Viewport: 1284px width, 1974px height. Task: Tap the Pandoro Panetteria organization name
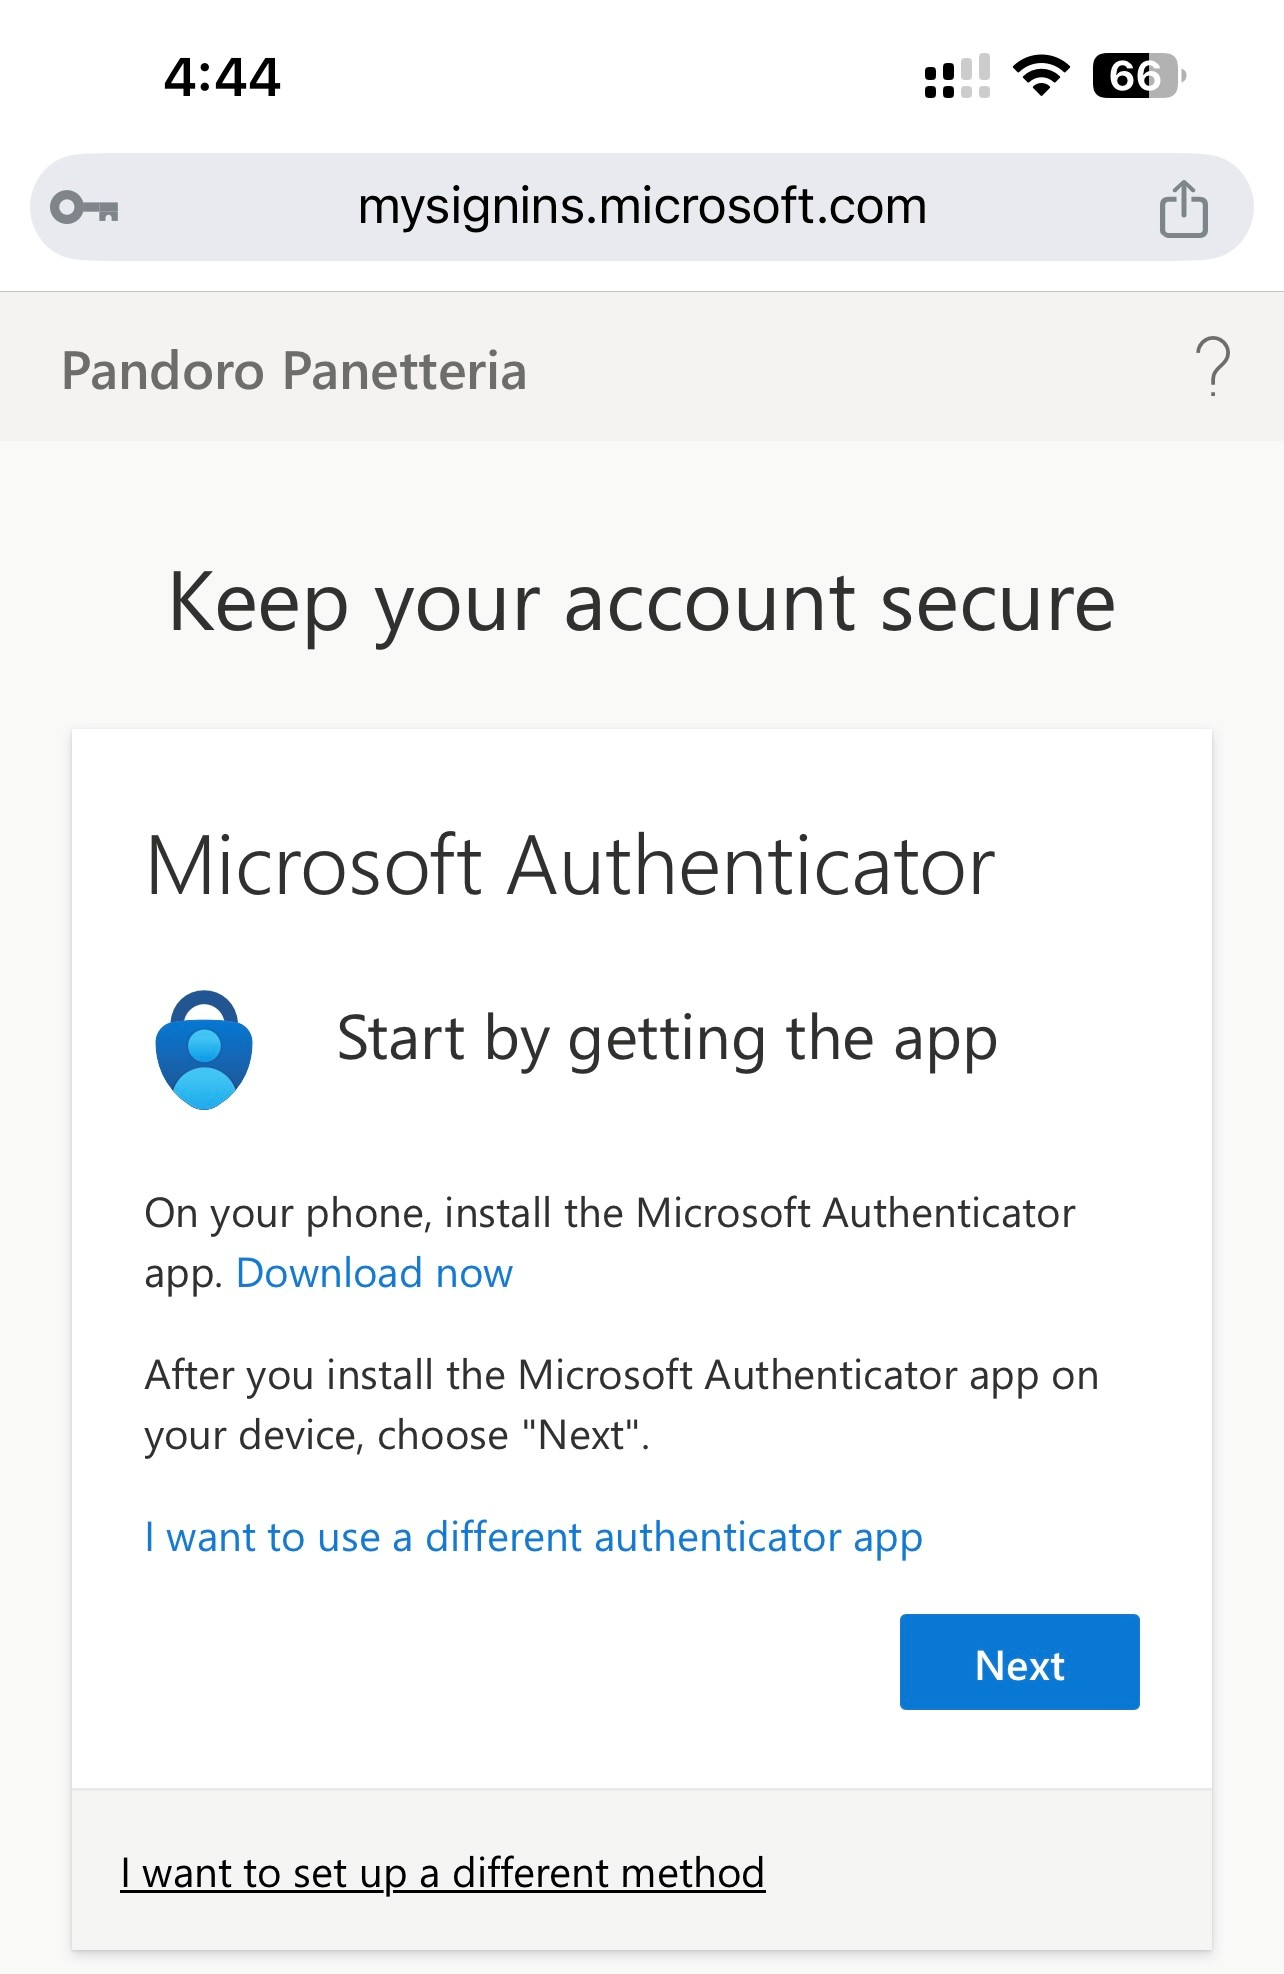coord(294,371)
